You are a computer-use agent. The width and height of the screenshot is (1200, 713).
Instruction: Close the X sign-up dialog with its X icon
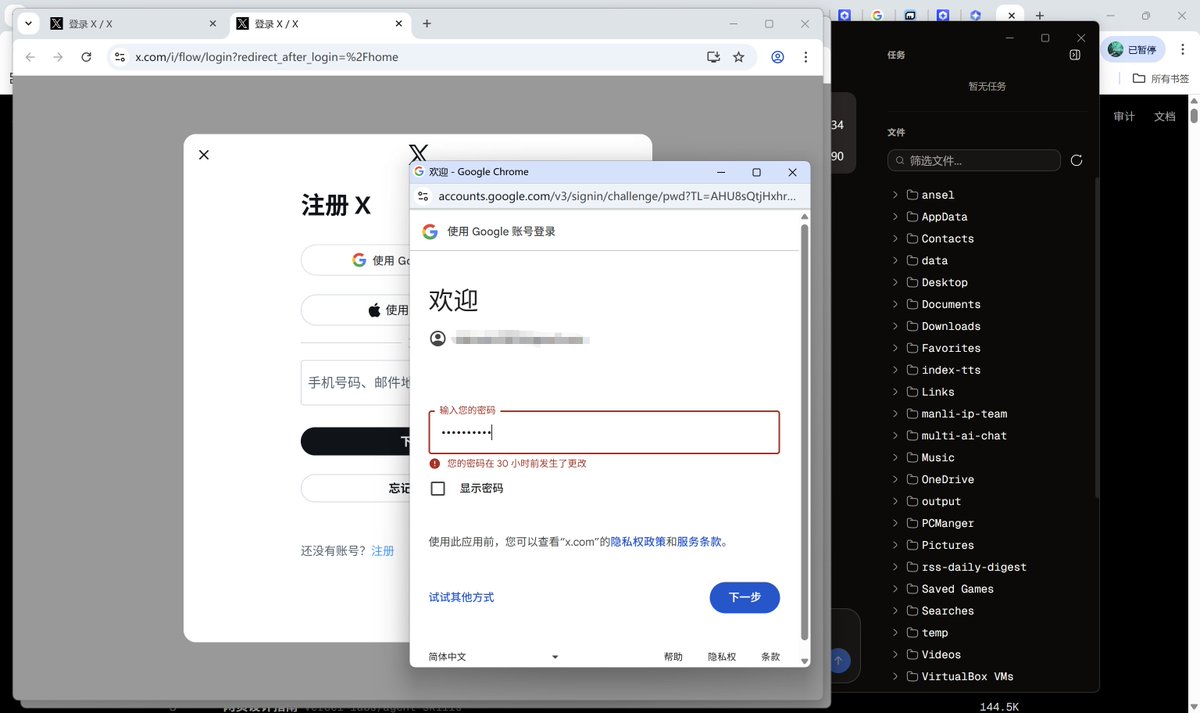click(204, 154)
